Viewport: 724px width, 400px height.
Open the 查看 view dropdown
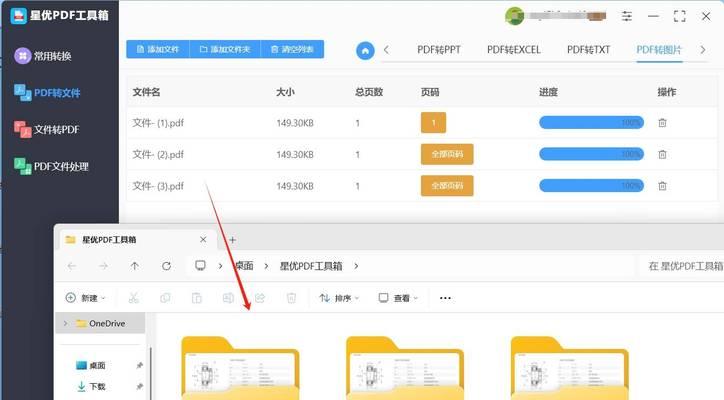point(398,298)
